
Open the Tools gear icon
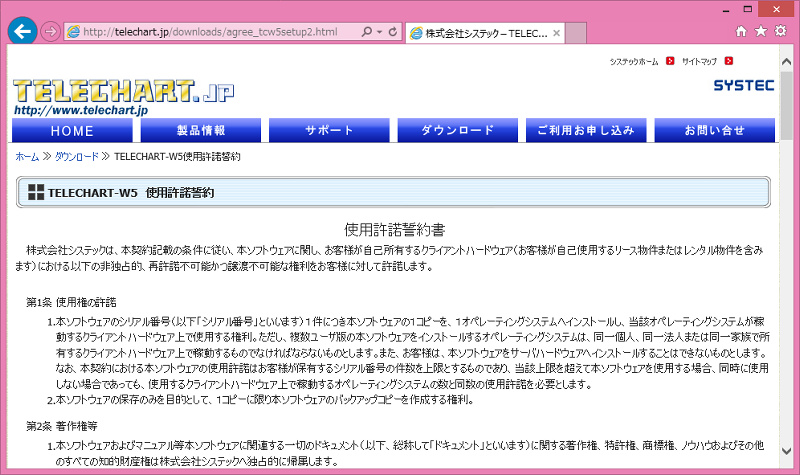781,31
